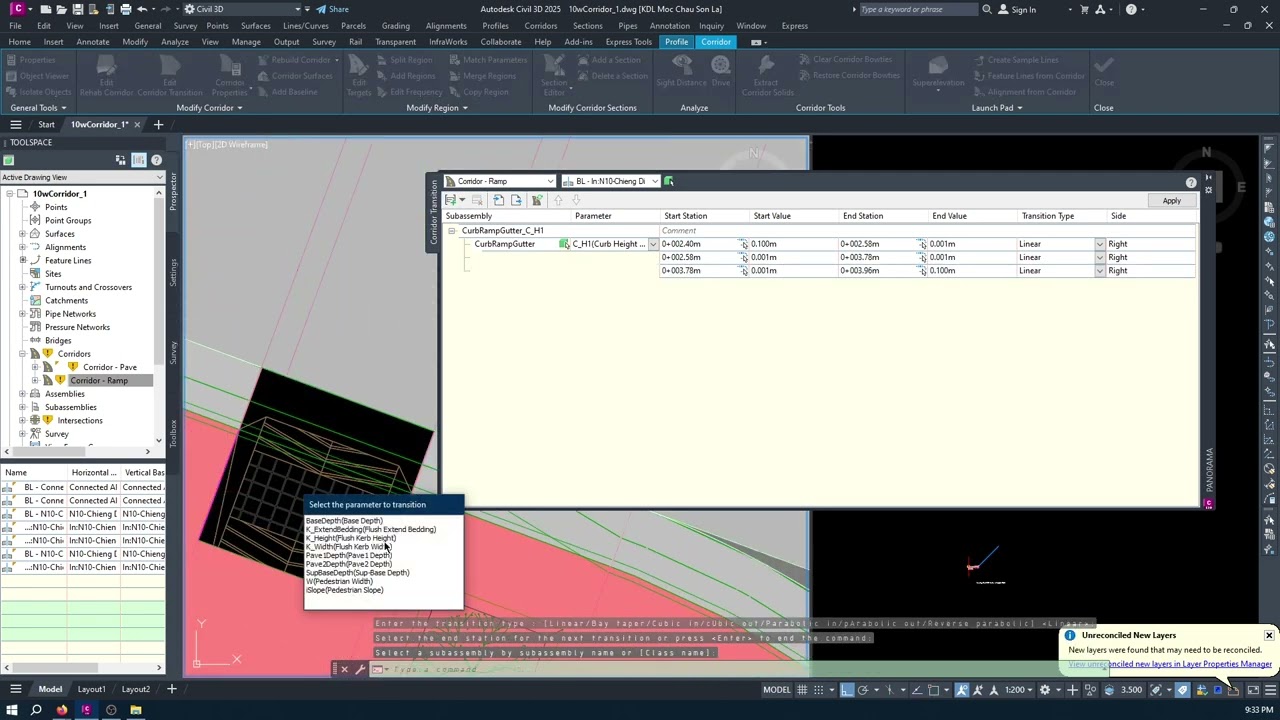
Task: Click the import transitions icon in Panorama toolbar
Action: click(498, 200)
